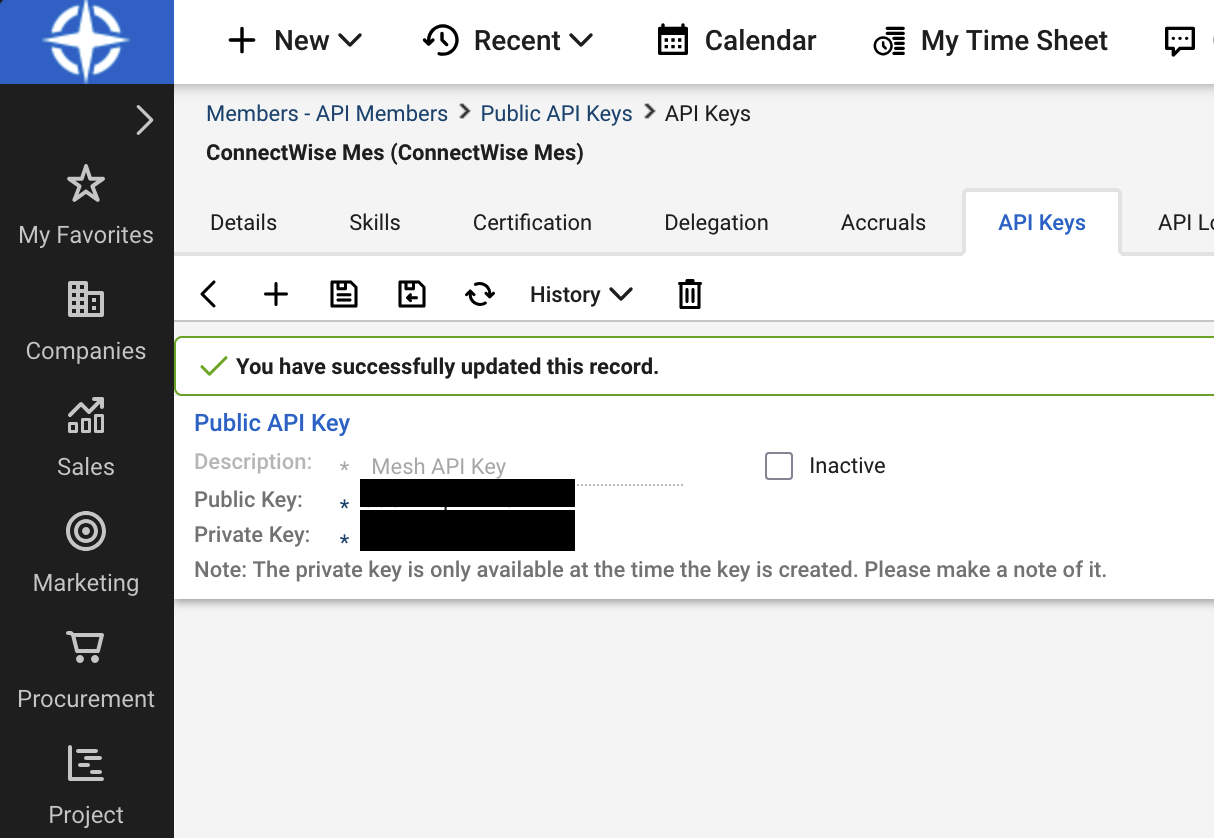This screenshot has width=1214, height=838.
Task: Refresh the record with circular arrows icon
Action: [480, 294]
